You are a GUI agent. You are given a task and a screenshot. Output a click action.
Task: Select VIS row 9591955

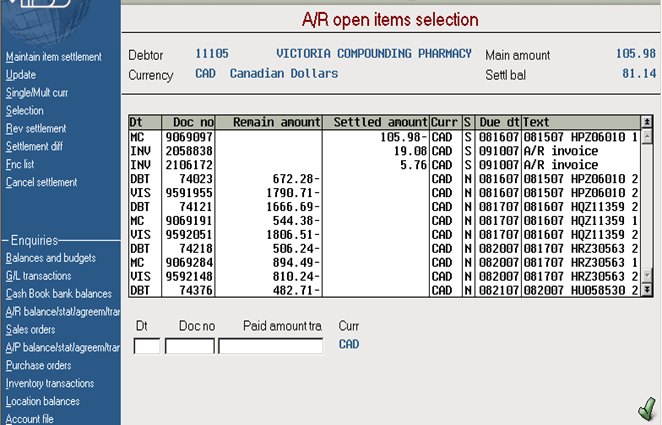385,193
